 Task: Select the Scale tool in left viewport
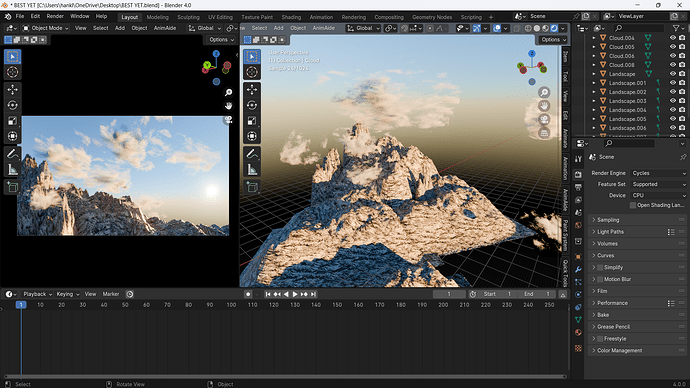[12, 121]
